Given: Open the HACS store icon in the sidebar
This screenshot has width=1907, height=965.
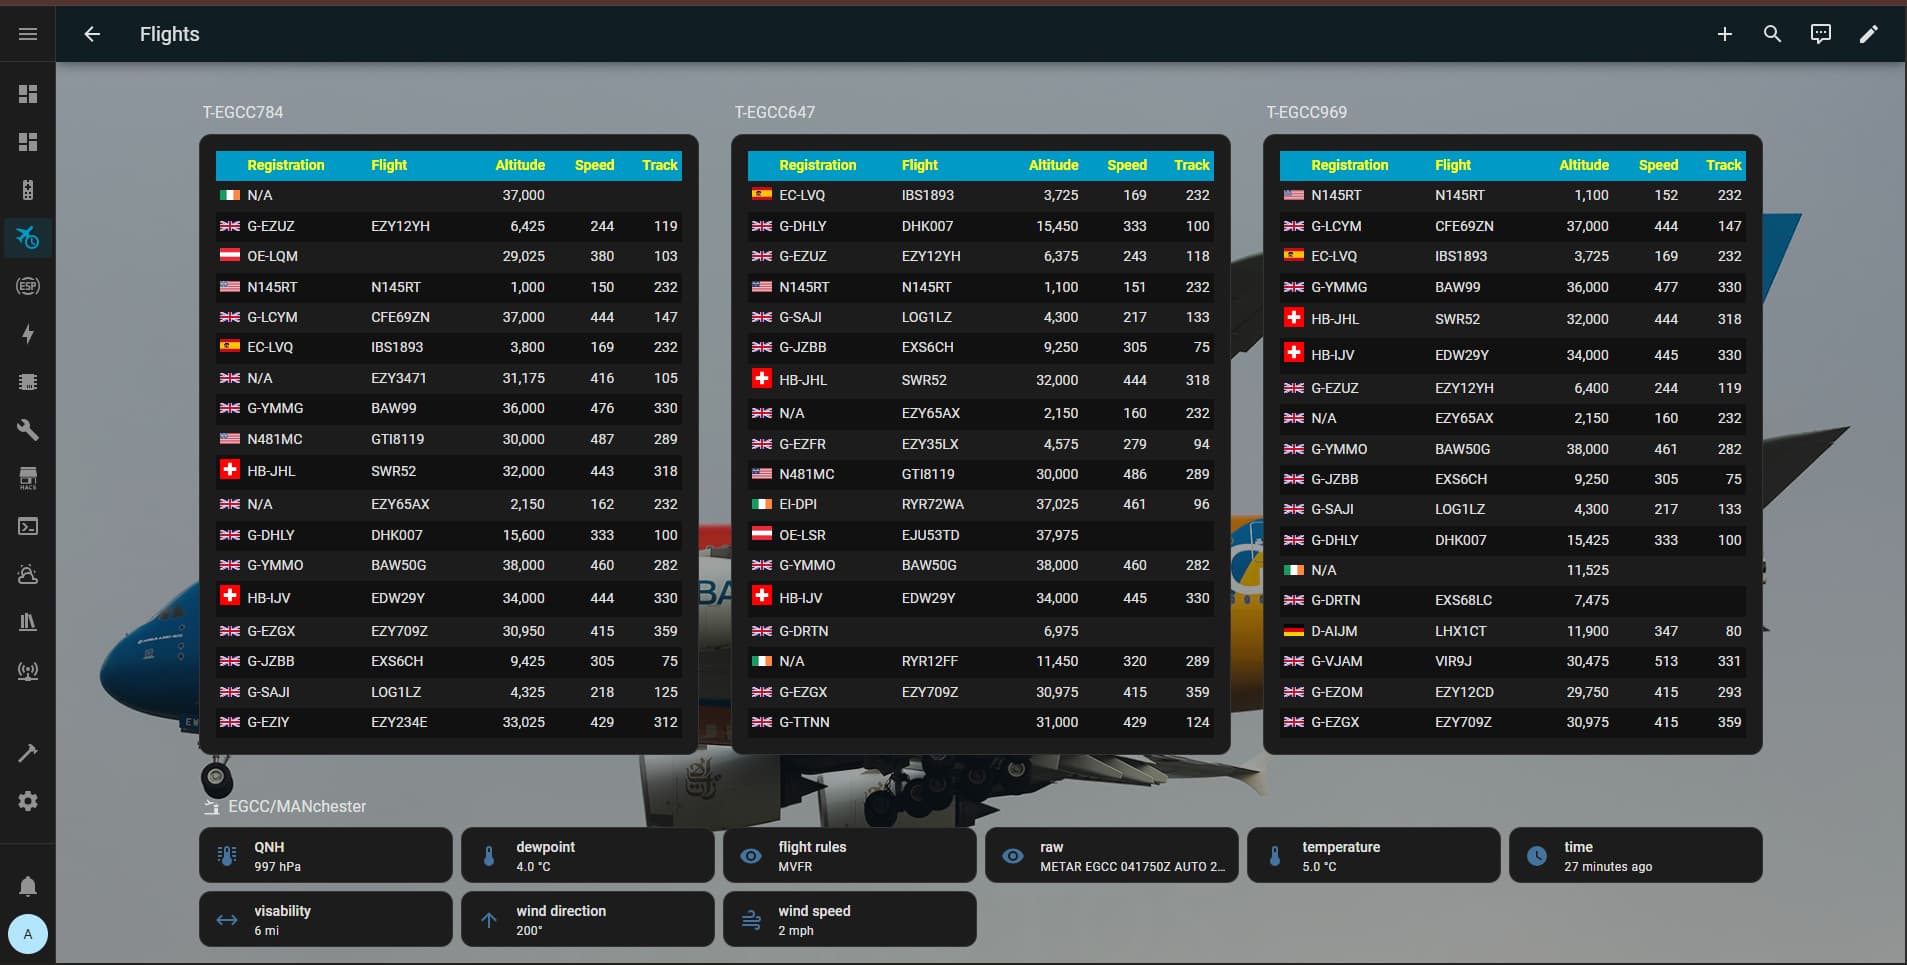Looking at the screenshot, I should point(28,478).
